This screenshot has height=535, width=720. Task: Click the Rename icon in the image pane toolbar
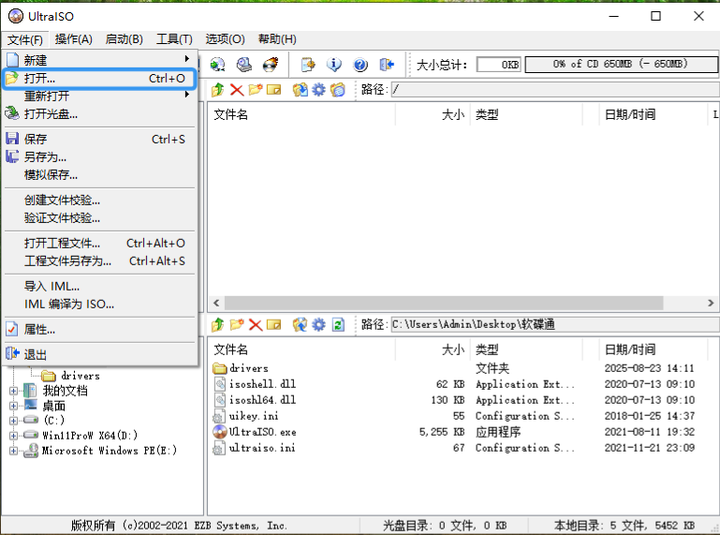tap(274, 90)
